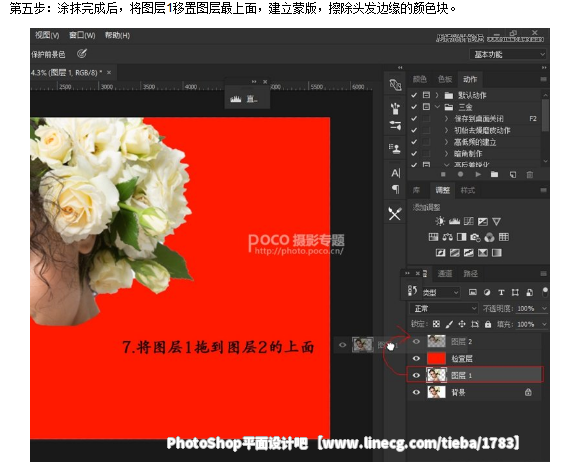Hide the 背景 layer

(x=416, y=392)
